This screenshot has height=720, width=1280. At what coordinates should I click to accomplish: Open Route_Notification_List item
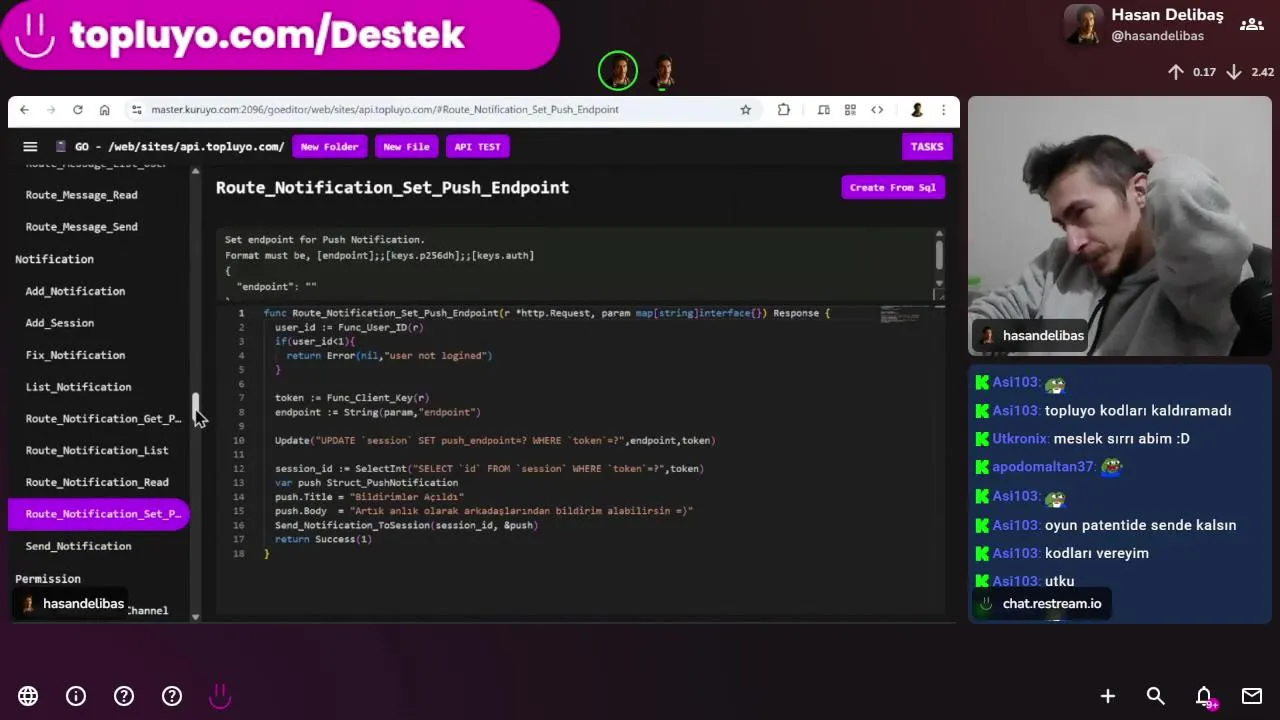tap(97, 451)
